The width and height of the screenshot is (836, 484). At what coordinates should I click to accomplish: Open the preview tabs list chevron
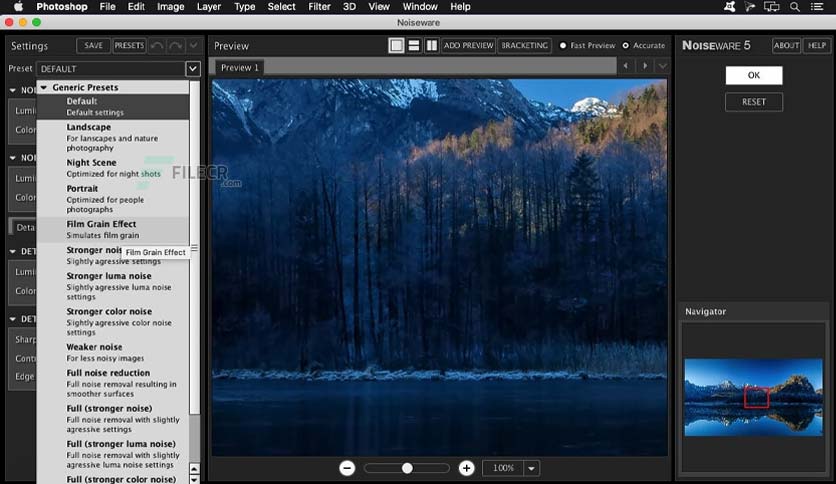[663, 66]
